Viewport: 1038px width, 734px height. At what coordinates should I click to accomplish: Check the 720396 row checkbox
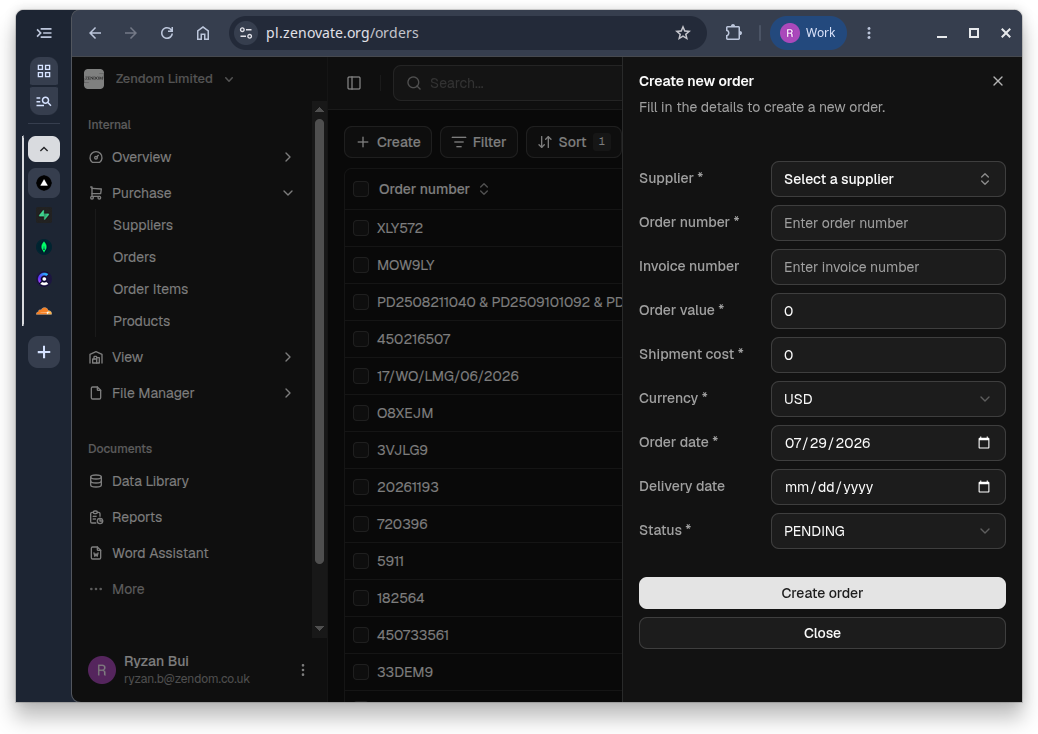(361, 525)
